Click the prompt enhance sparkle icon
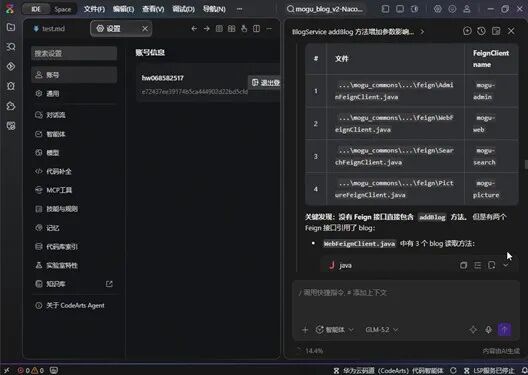The height and width of the screenshot is (375, 528). point(473,330)
